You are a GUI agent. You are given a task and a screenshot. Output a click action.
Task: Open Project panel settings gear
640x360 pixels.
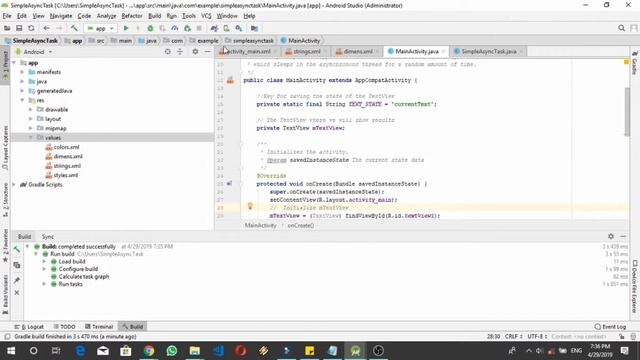[x=195, y=52]
